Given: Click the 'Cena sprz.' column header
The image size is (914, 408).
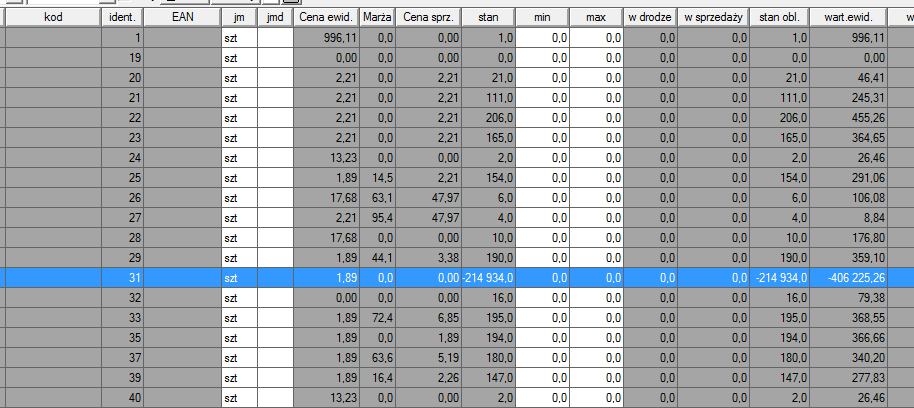Looking at the screenshot, I should pyautogui.click(x=429, y=18).
